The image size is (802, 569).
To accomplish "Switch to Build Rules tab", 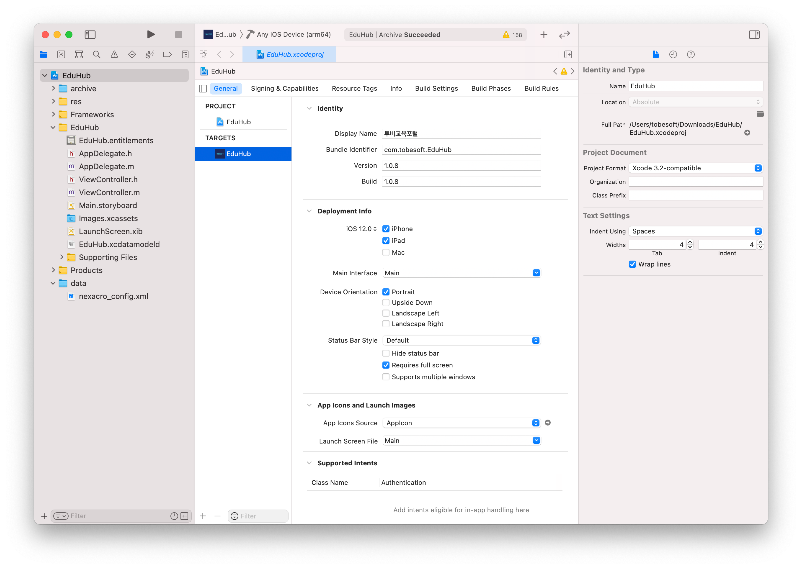I will coord(541,89).
